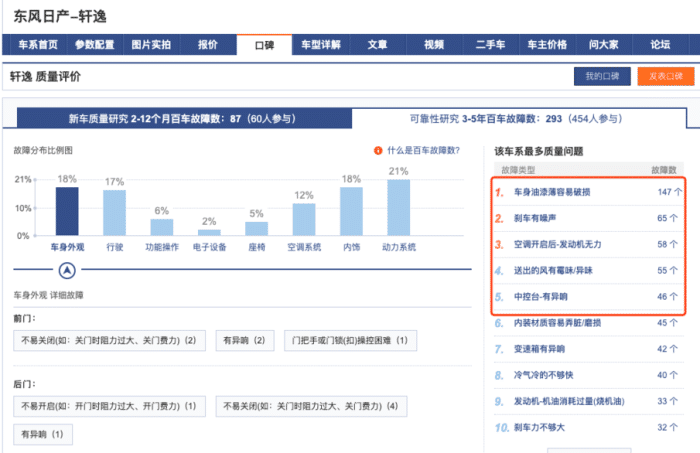This screenshot has height=453, width=700.
Task: Open the 报价 tab
Action: (x=208, y=45)
